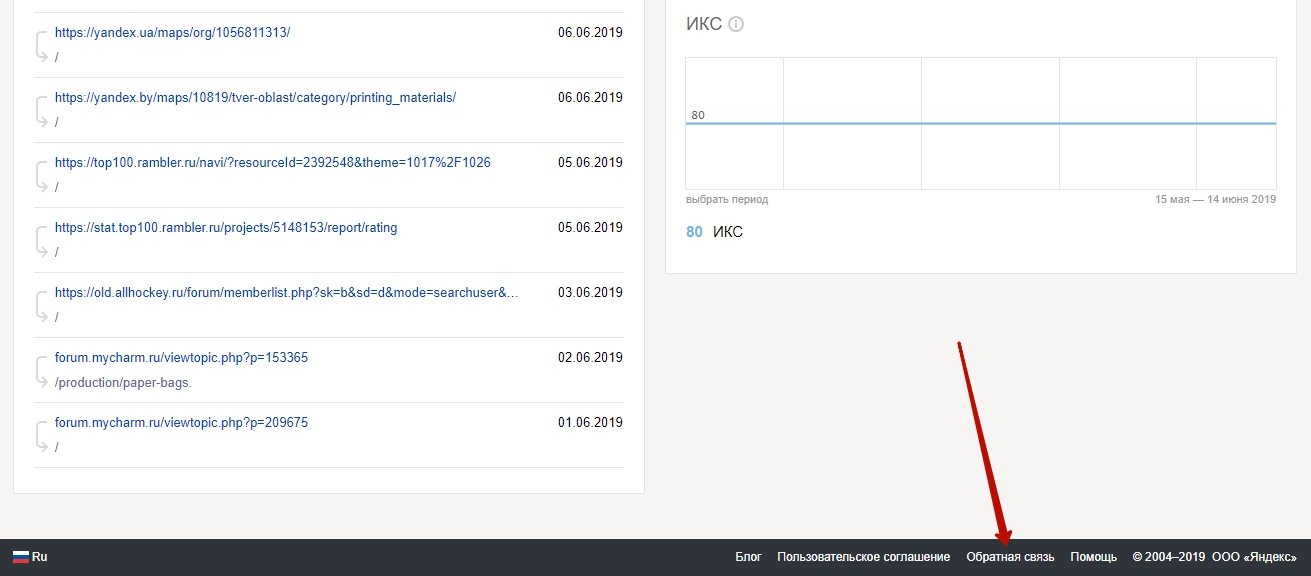Click the 80 ИКС legend entry
Image resolution: width=1311 pixels, height=576 pixels.
(x=714, y=232)
